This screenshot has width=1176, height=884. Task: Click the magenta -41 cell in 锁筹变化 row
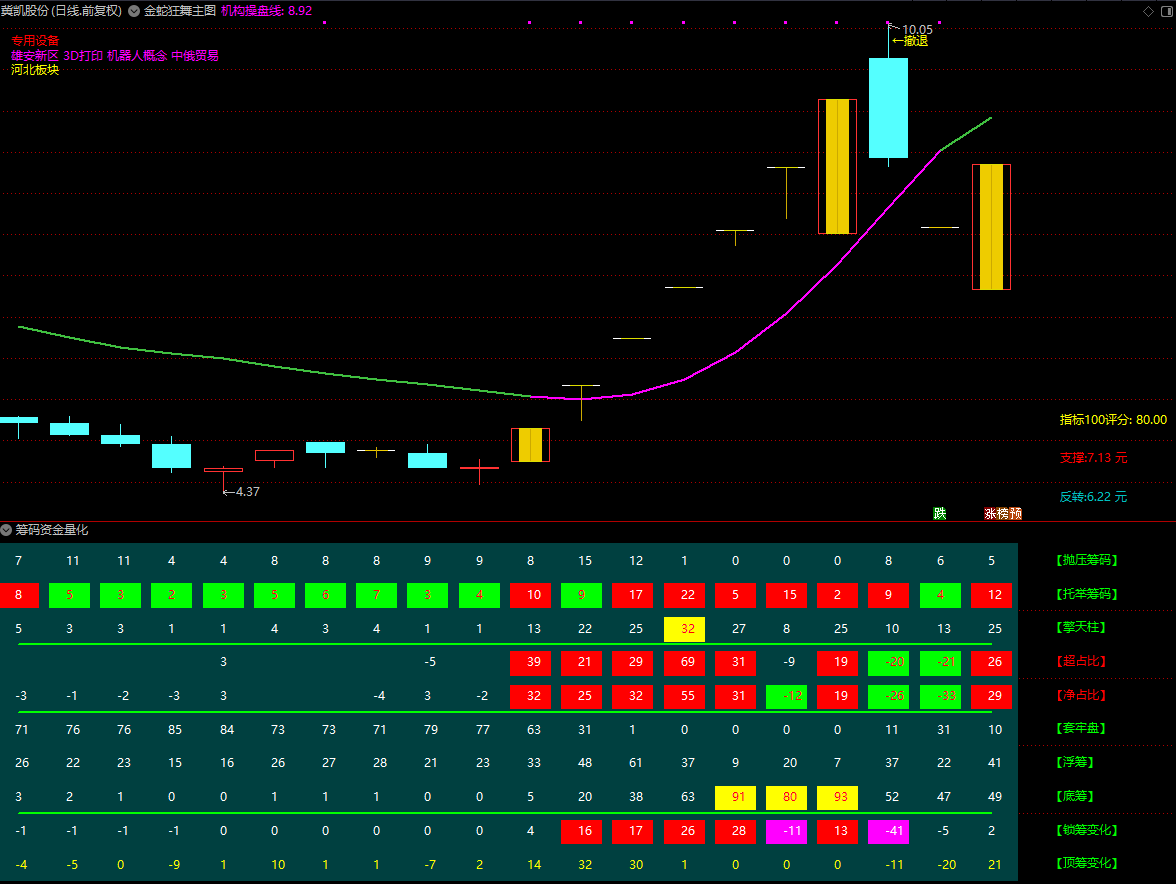(889, 831)
